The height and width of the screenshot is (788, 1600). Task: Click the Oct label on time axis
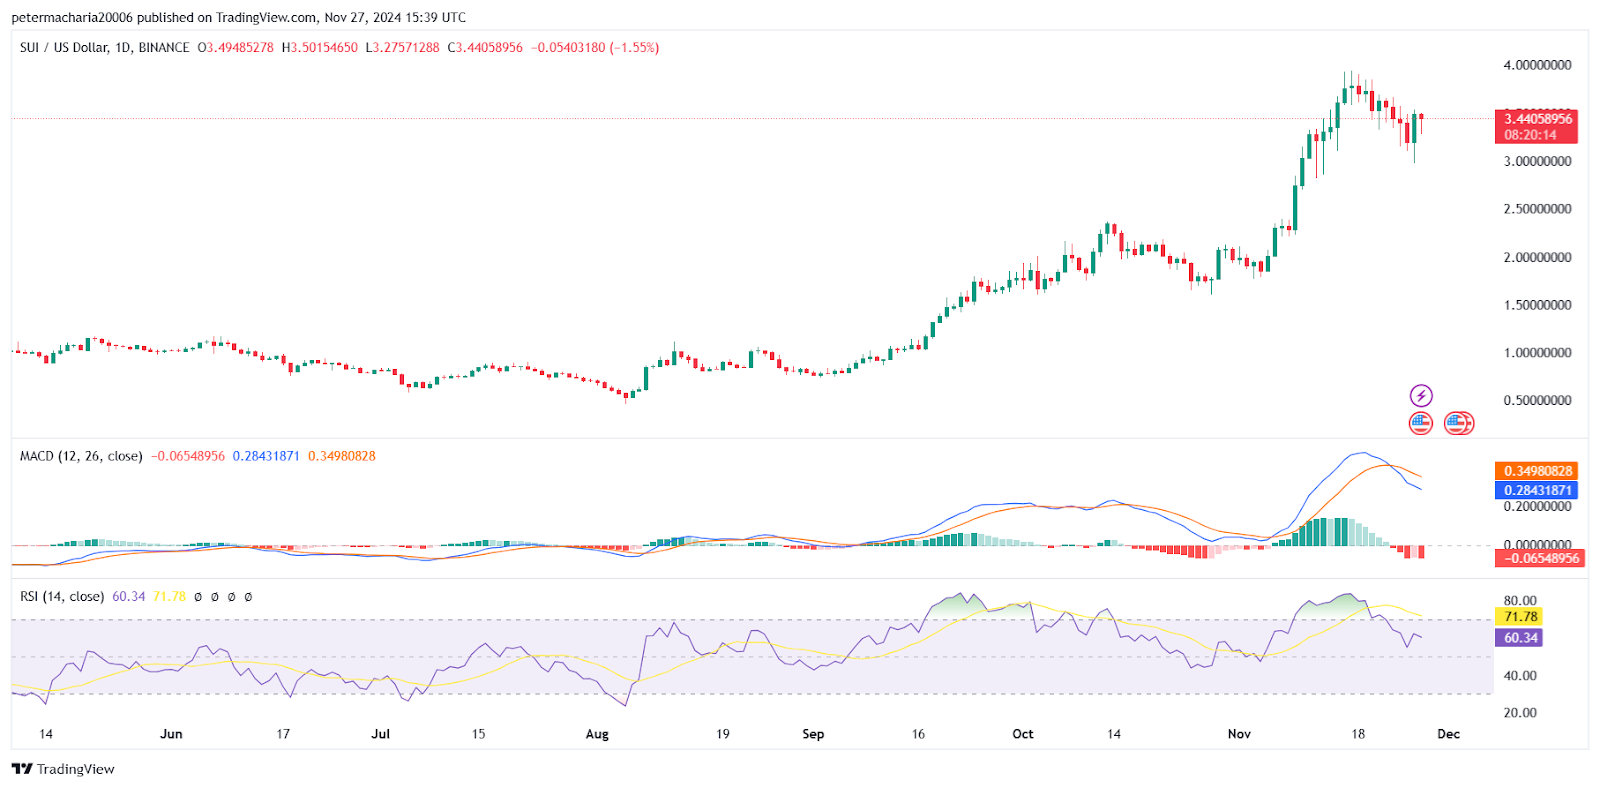pyautogui.click(x=1022, y=734)
